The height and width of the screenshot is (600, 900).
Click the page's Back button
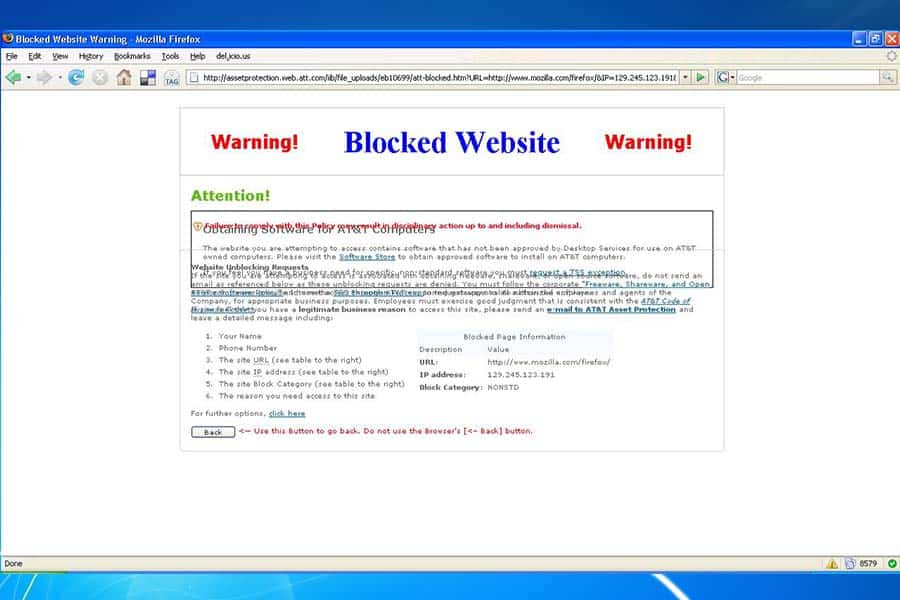(x=213, y=432)
